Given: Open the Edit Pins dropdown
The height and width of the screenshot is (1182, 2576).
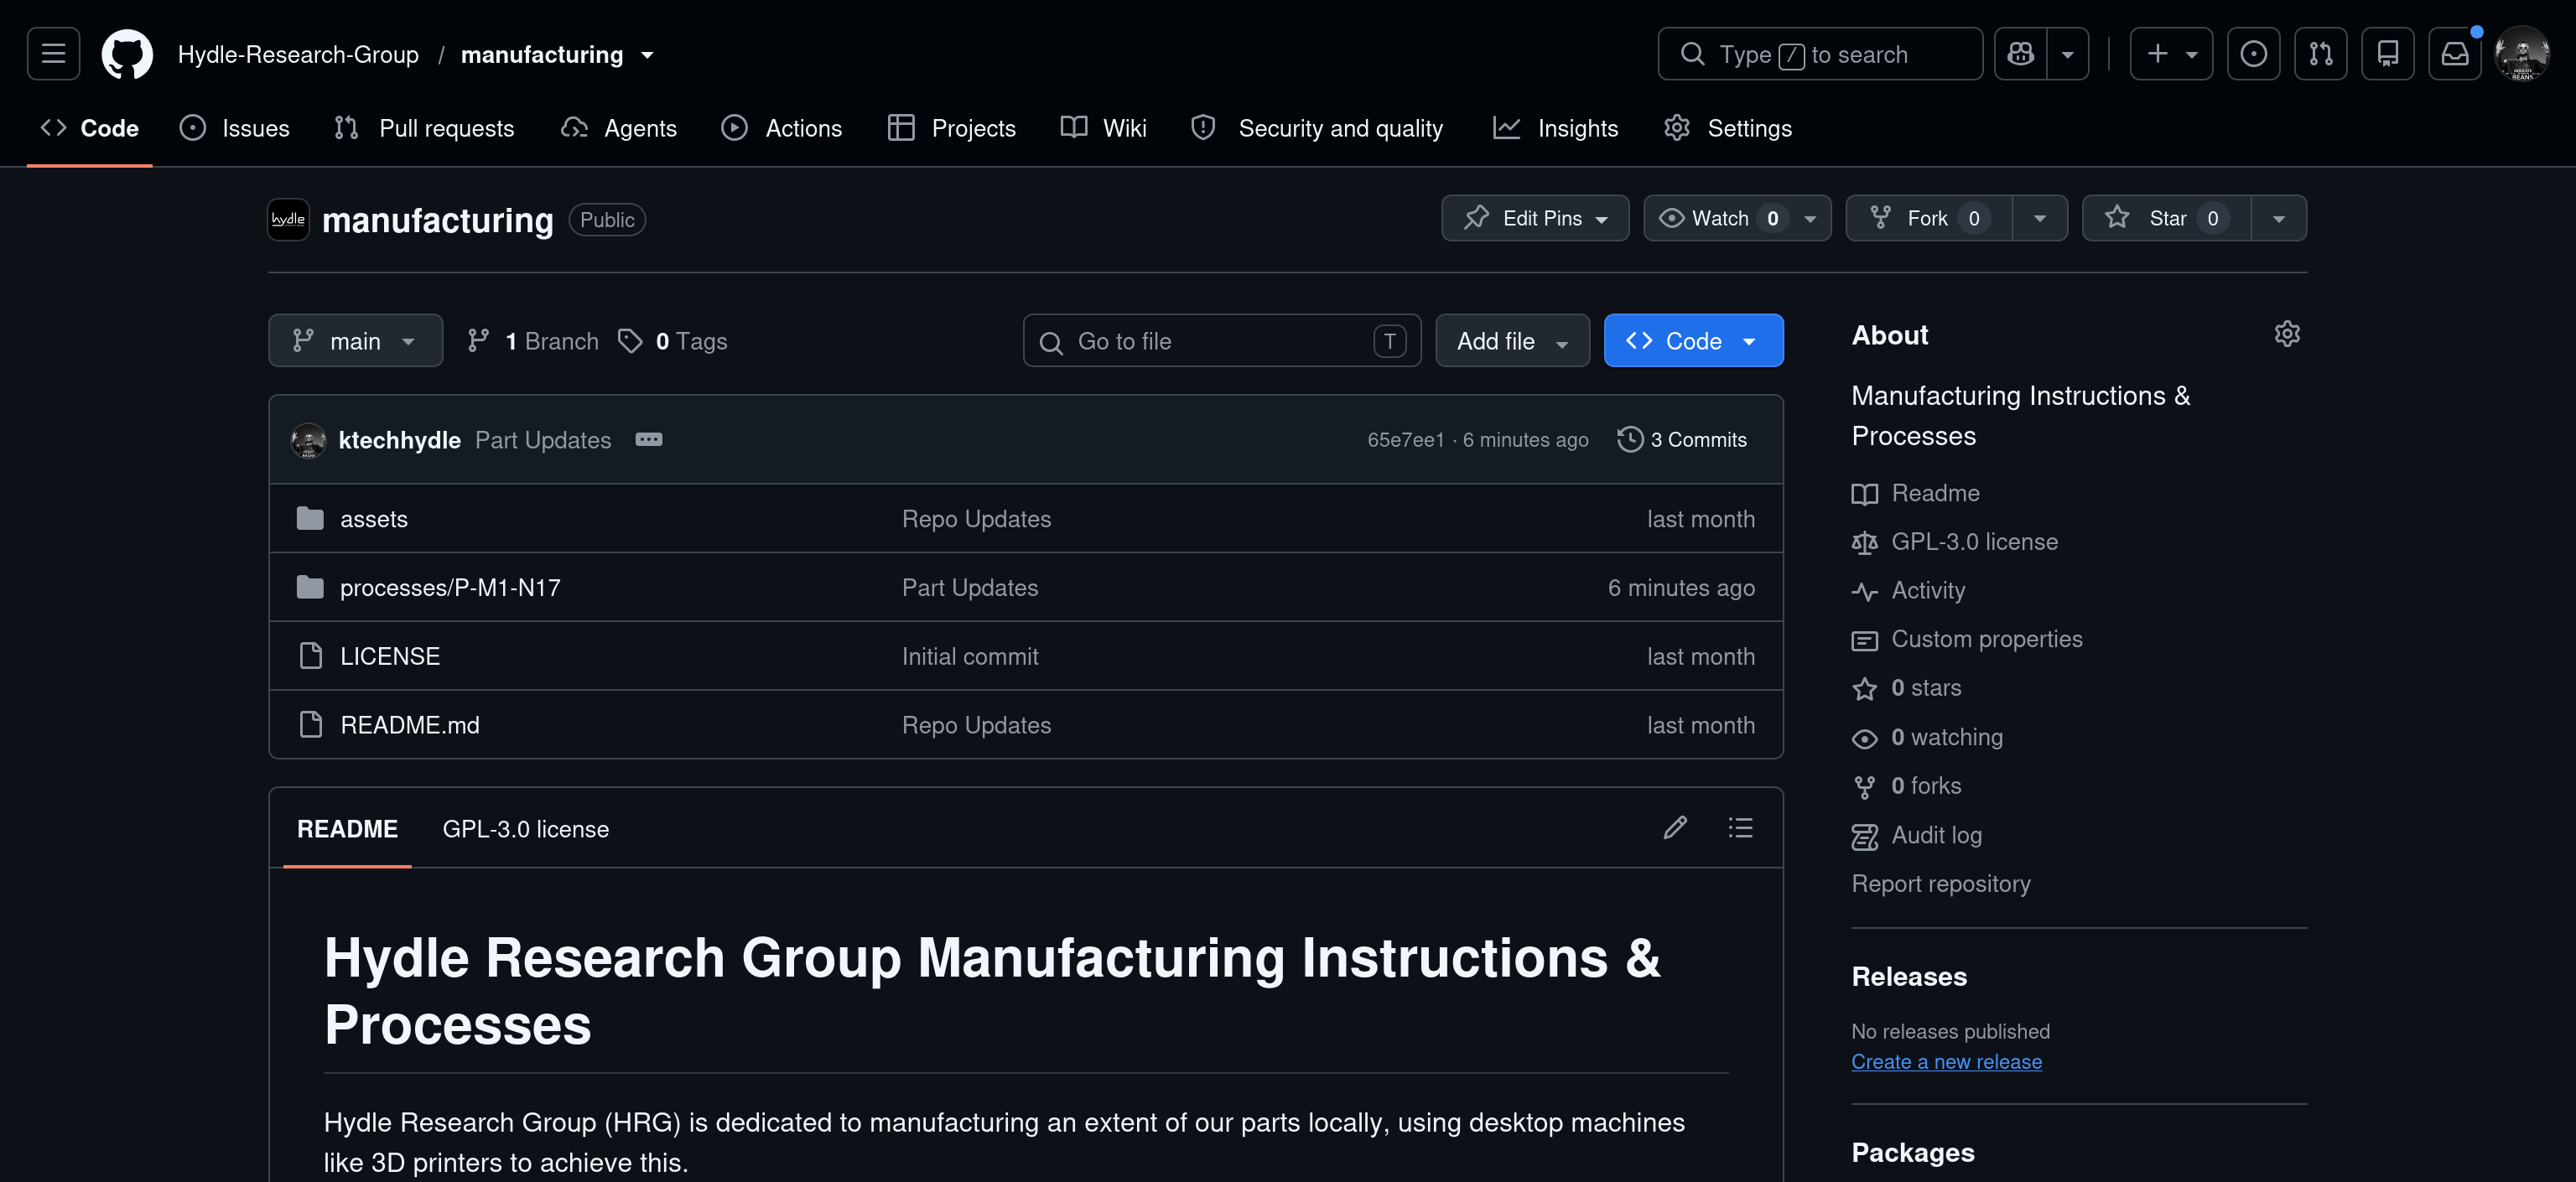Looking at the screenshot, I should coord(1535,218).
